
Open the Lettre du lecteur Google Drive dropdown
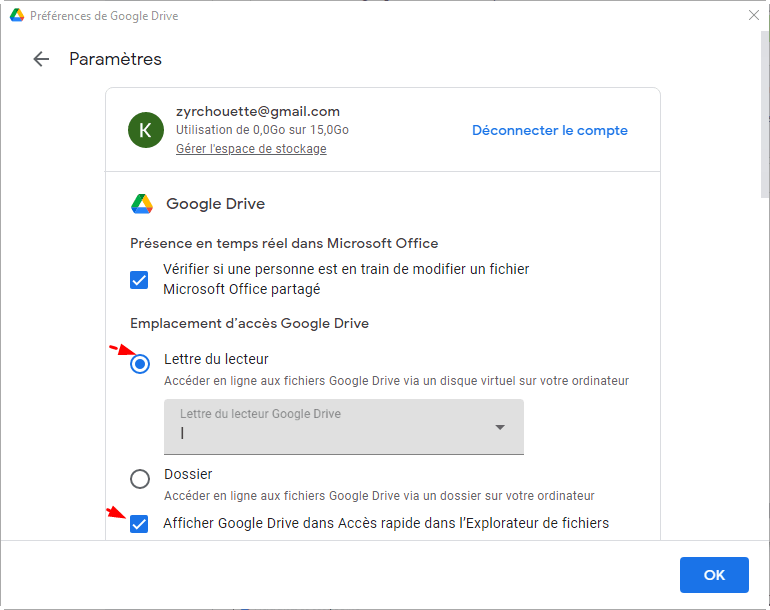click(343, 427)
